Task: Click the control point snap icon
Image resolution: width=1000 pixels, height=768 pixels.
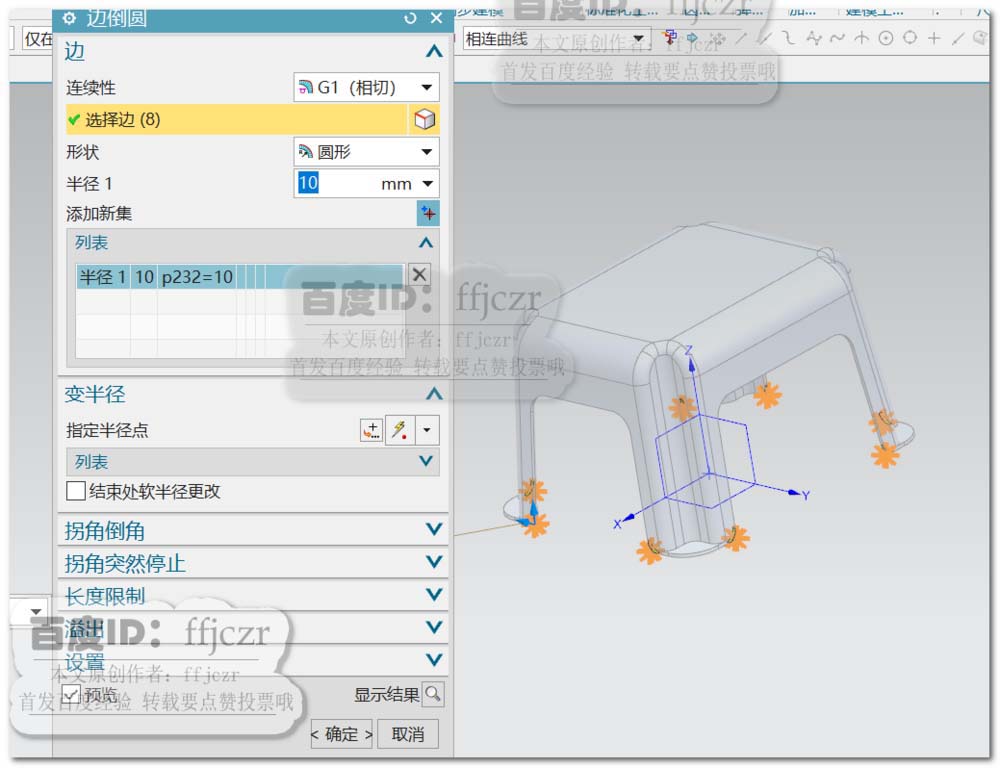Action: pos(814,38)
